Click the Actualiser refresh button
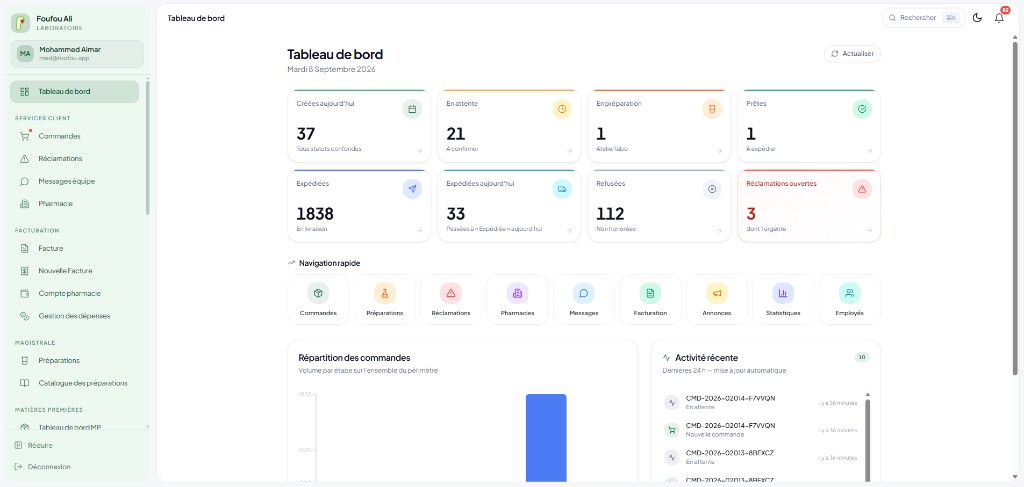Image resolution: width=1024 pixels, height=487 pixels. point(852,54)
